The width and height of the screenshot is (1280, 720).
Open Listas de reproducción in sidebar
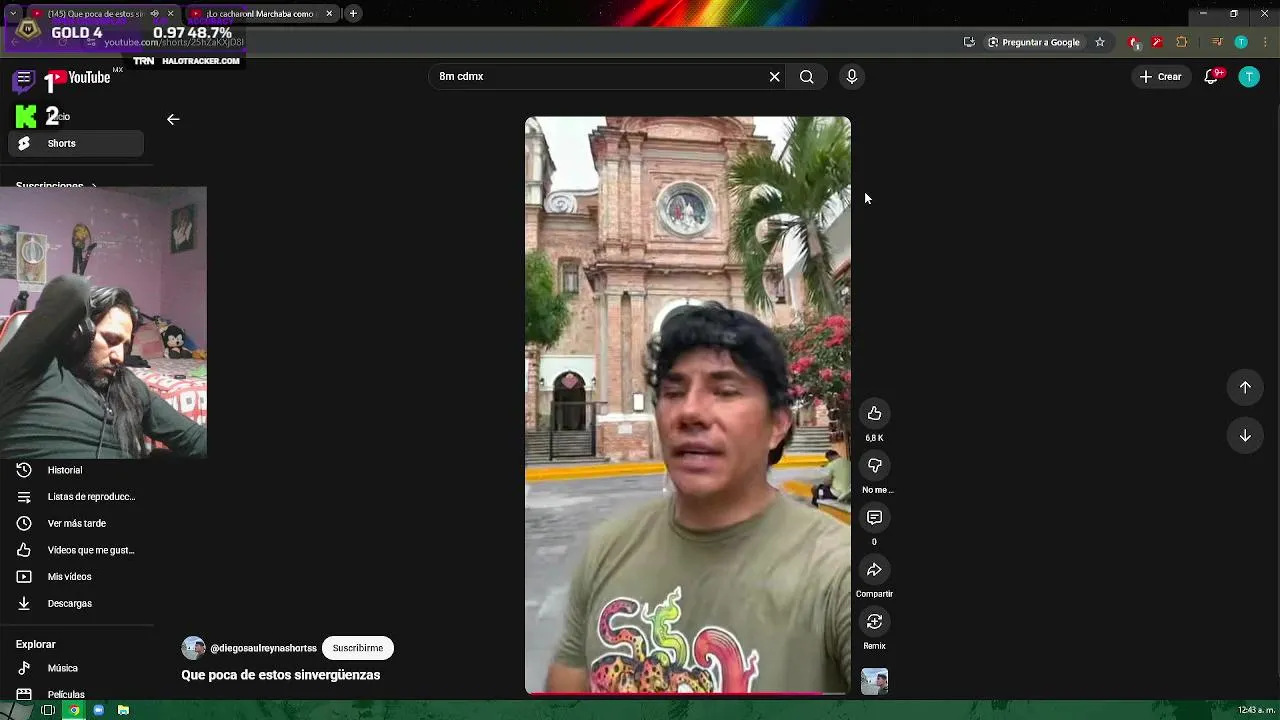click(x=76, y=497)
